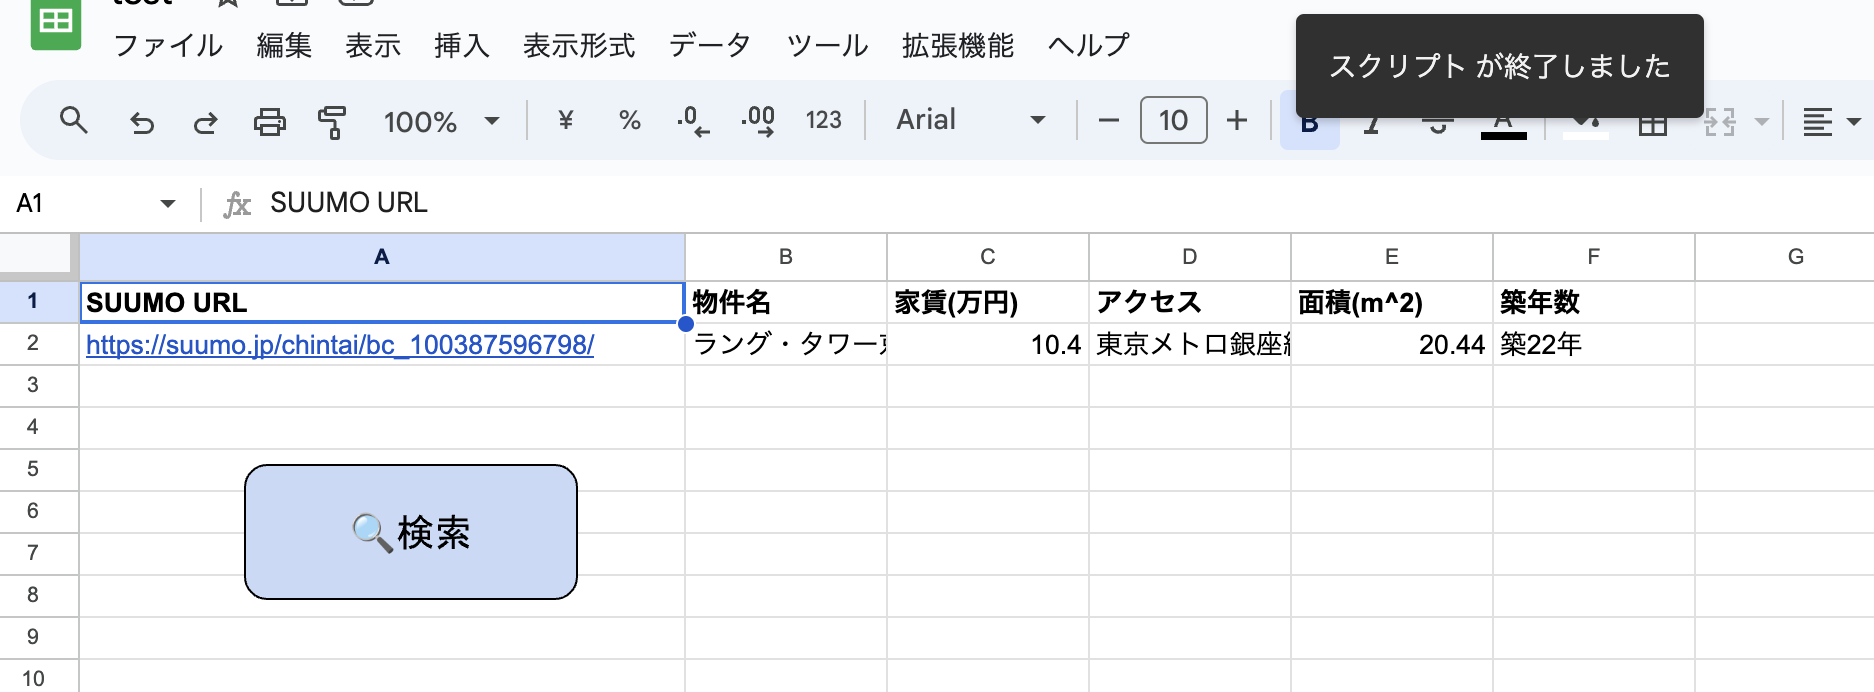Select column A header
The width and height of the screenshot is (1874, 692).
pos(382,257)
